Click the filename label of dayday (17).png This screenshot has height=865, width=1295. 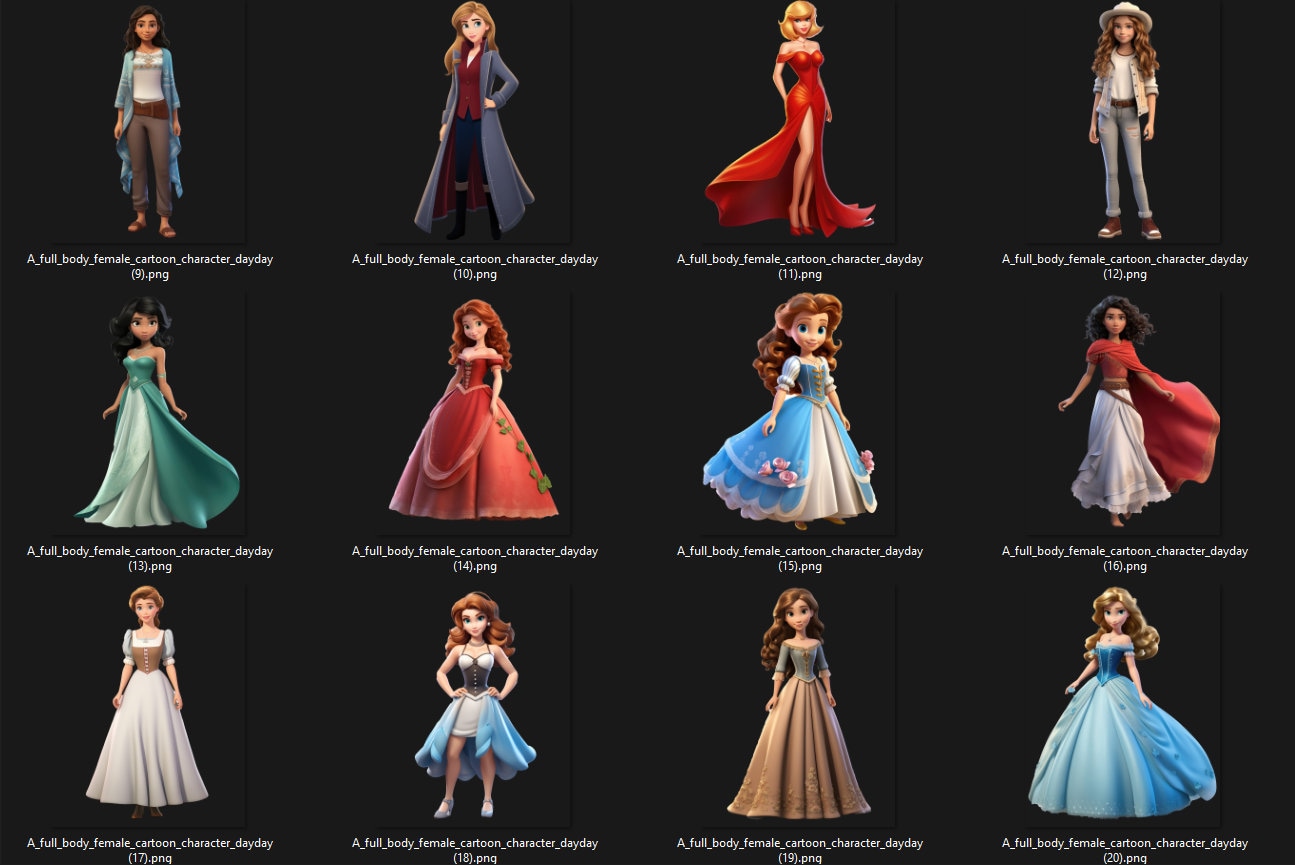click(150, 850)
